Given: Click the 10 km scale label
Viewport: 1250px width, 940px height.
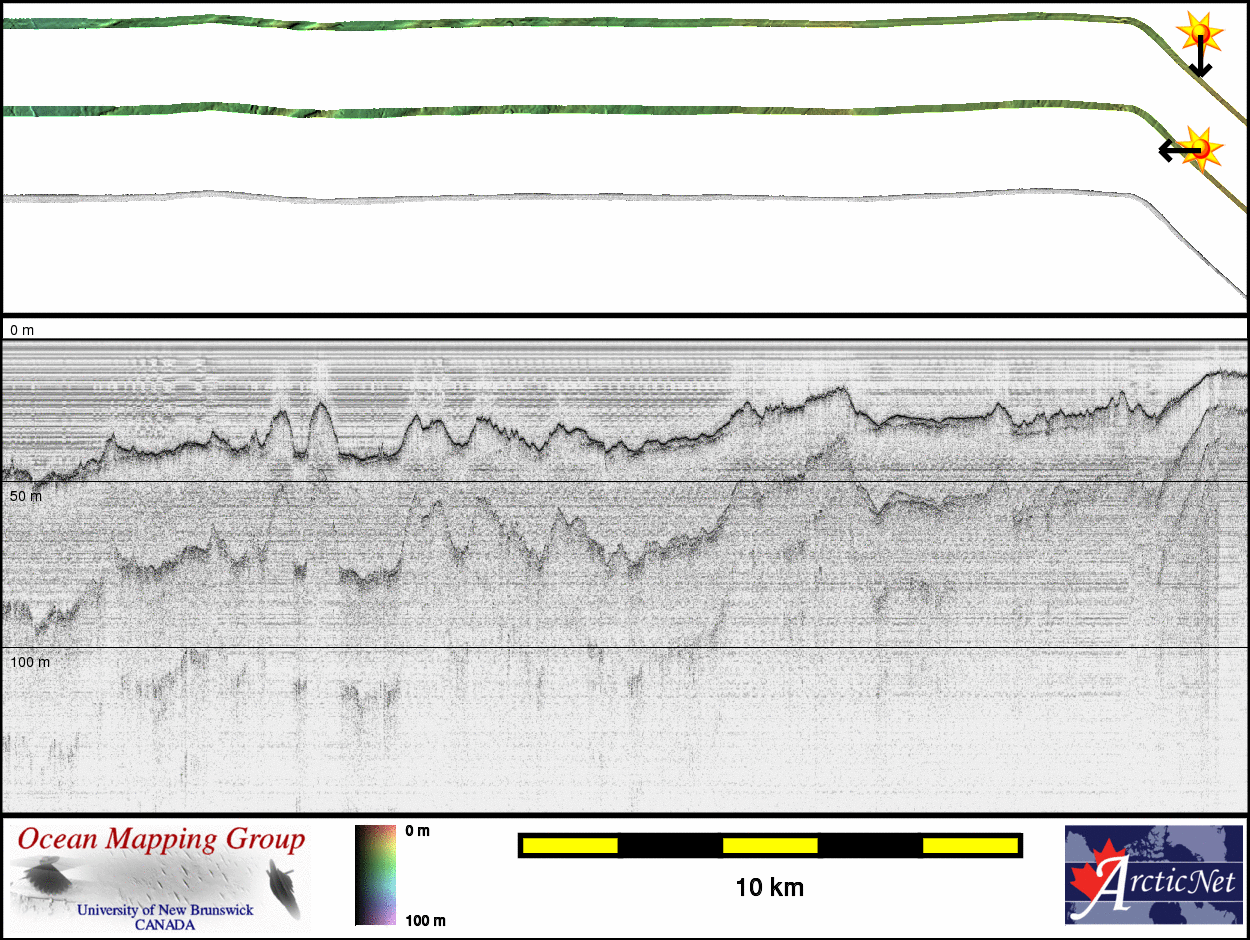Looking at the screenshot, I should click(x=769, y=887).
